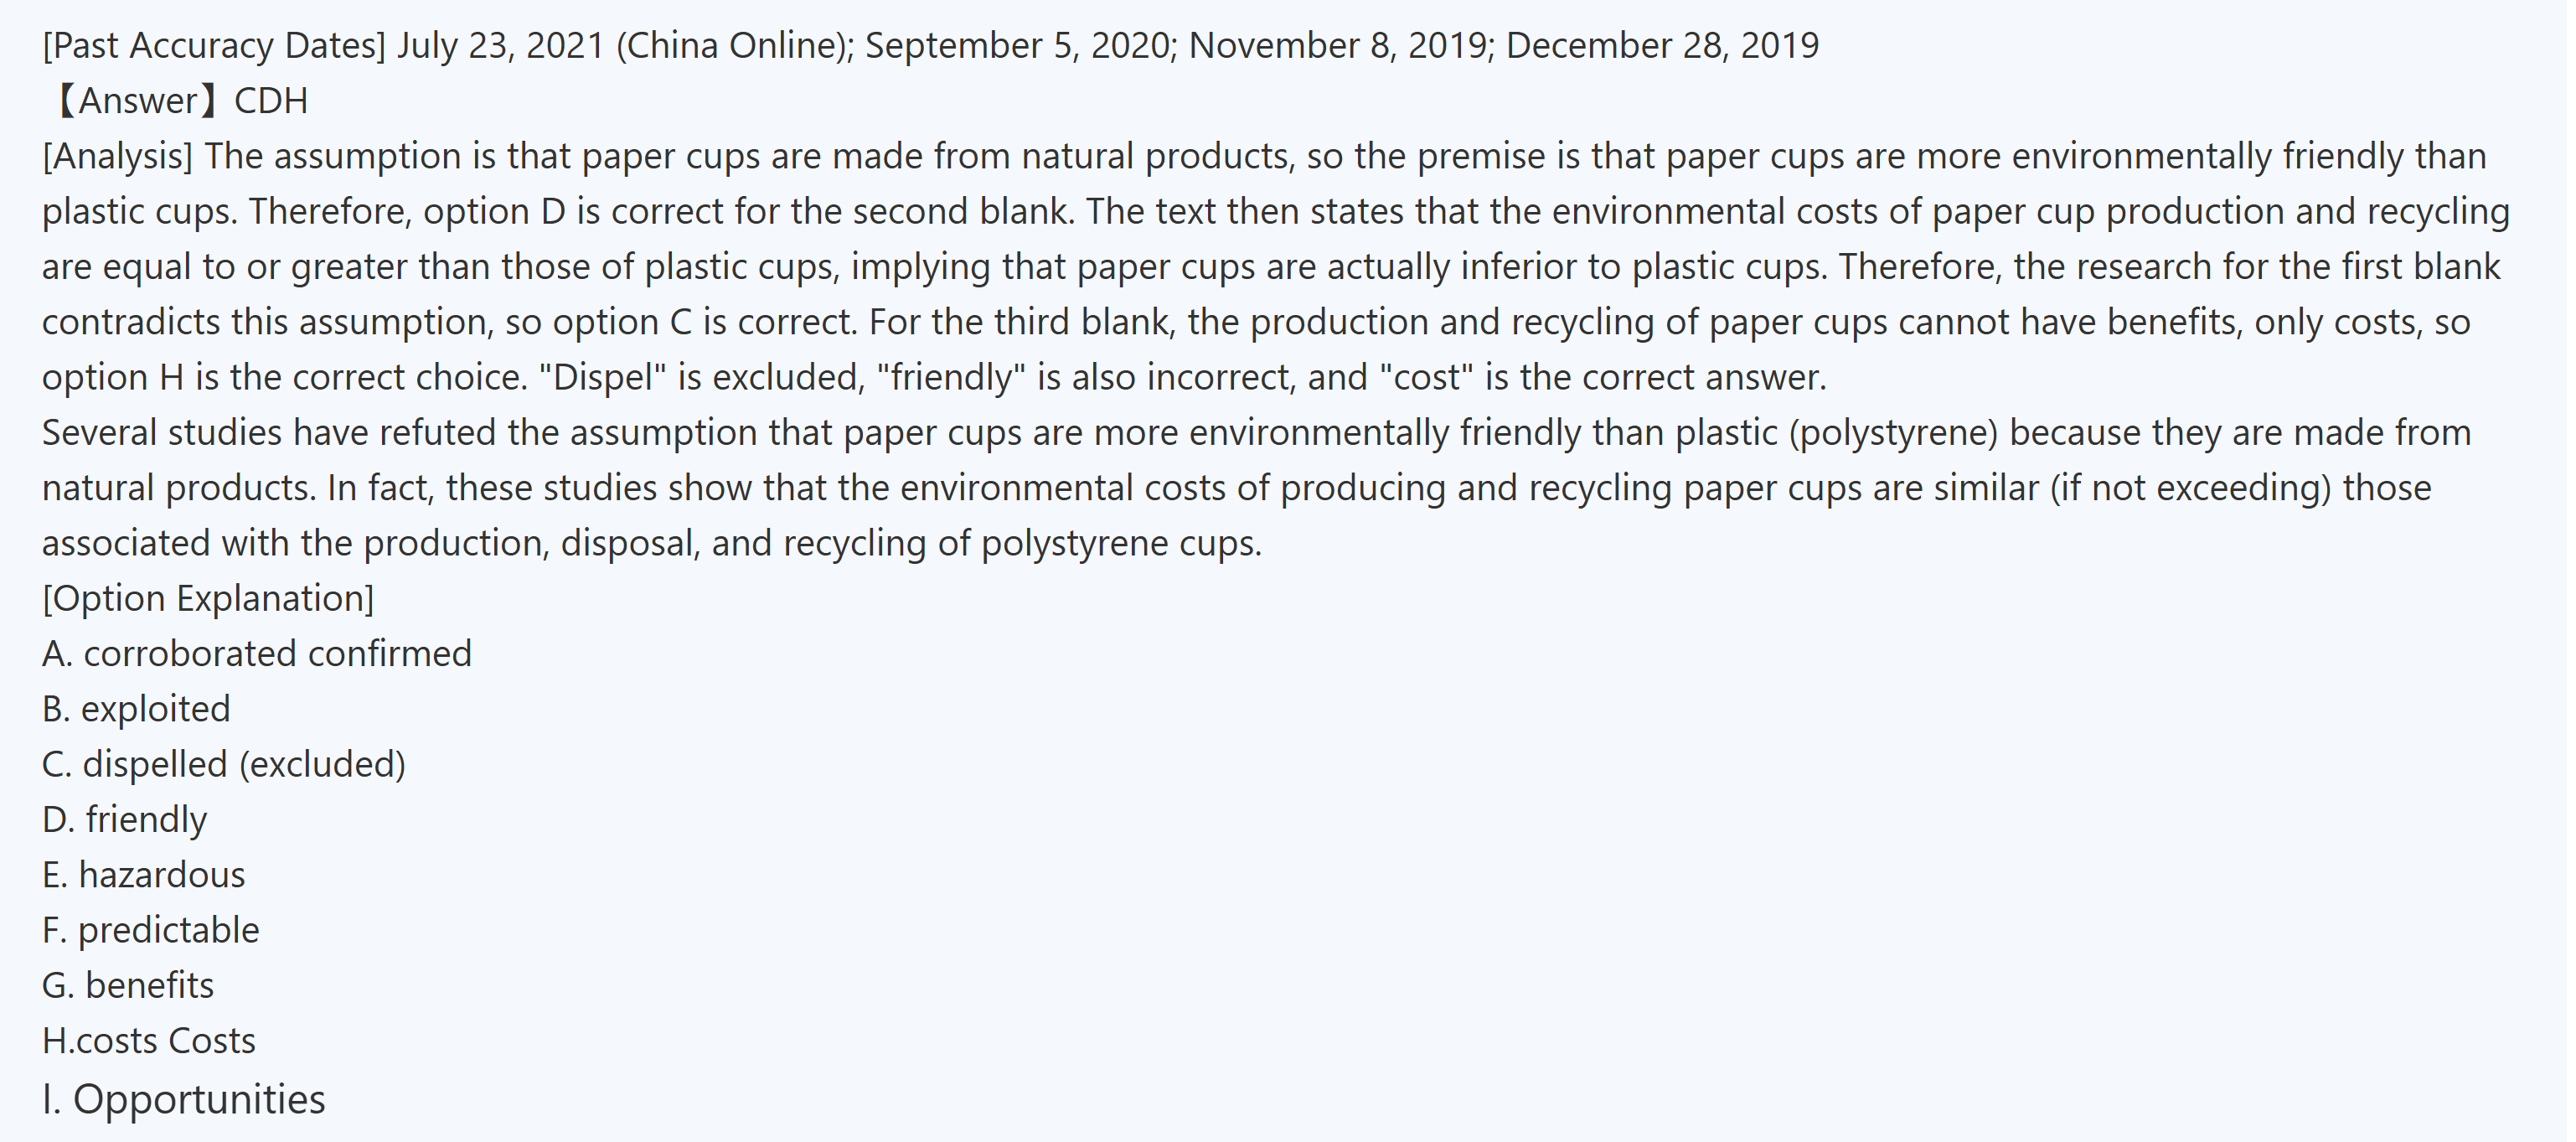Screen dimensions: 2576x1142
Task: Click option I Opportunities
Action: pyautogui.click(x=183, y=1099)
